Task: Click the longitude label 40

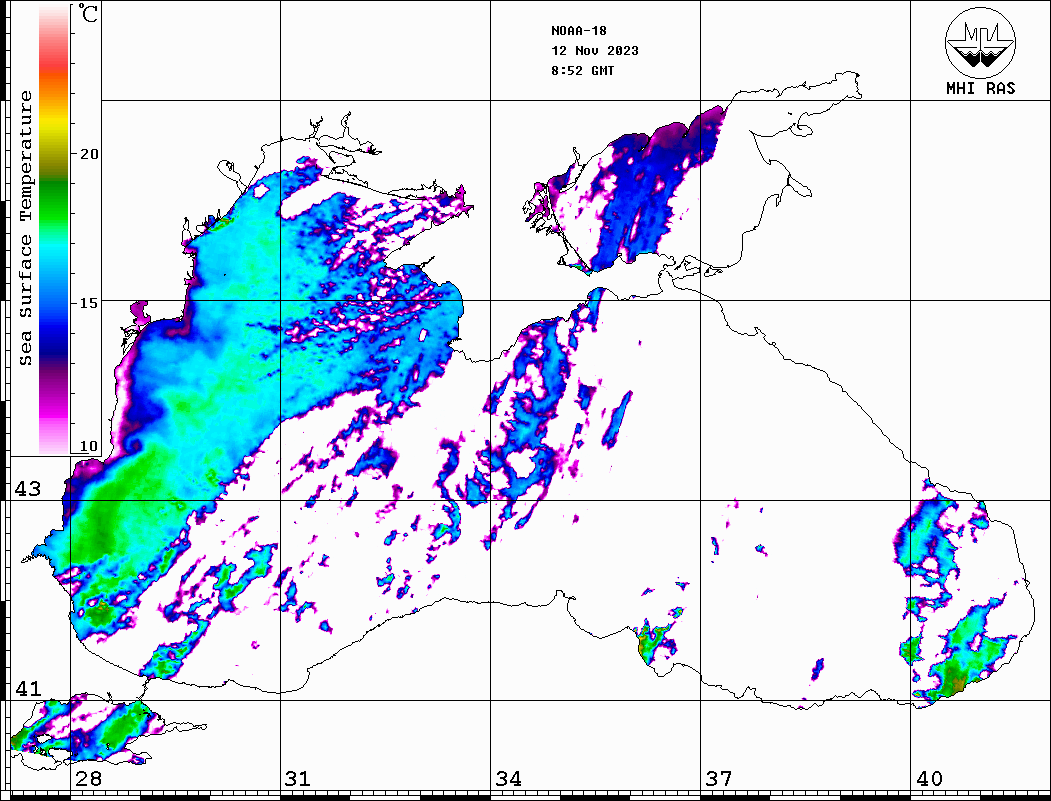Action: pos(929,779)
